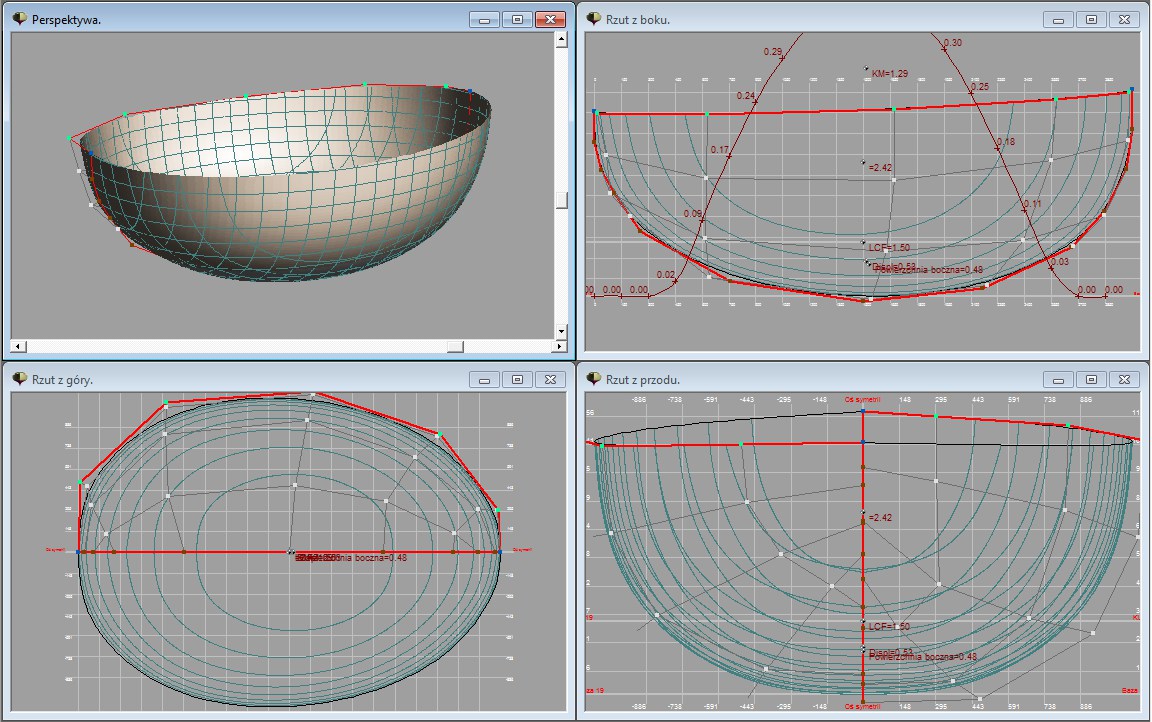Image resolution: width=1152 pixels, height=722 pixels.
Task: Maximize the Rzut z boku window
Action: 1092,20
